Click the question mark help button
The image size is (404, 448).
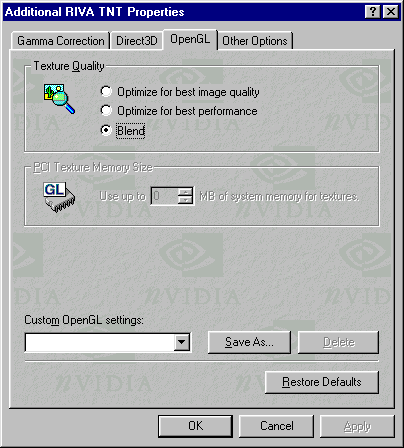point(373,12)
